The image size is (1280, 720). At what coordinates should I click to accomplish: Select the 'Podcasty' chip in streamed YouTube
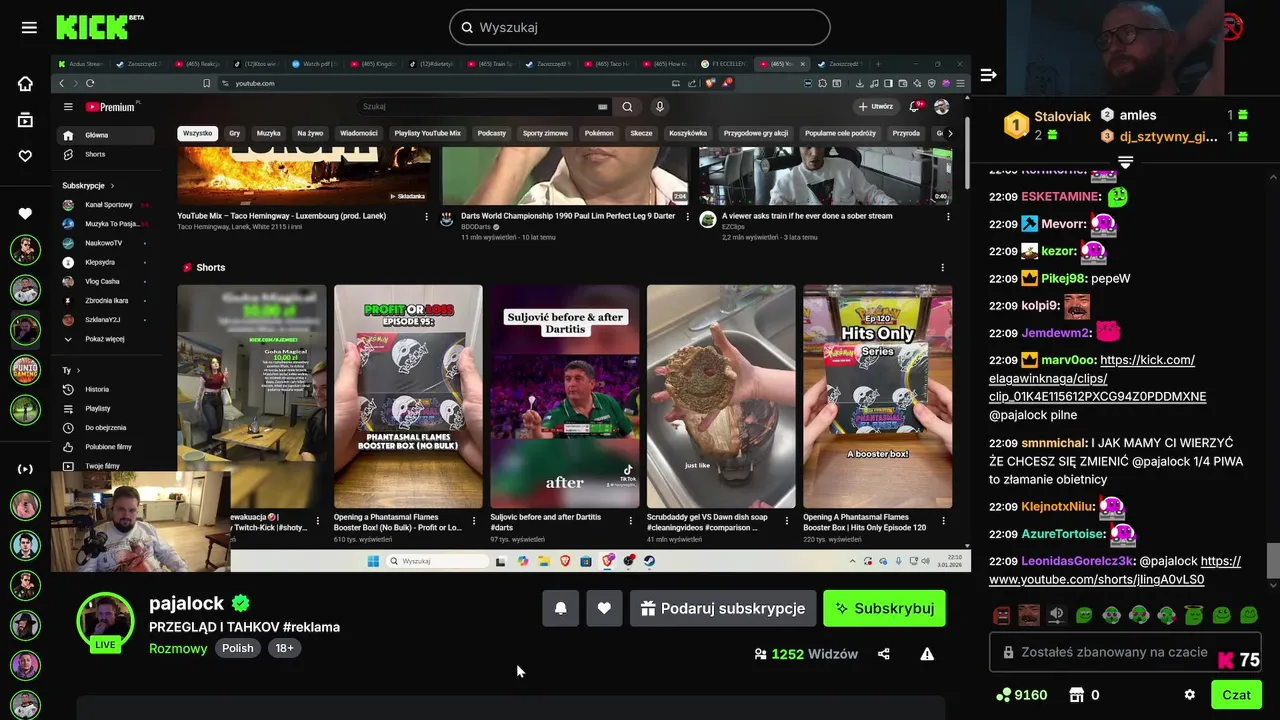(491, 133)
